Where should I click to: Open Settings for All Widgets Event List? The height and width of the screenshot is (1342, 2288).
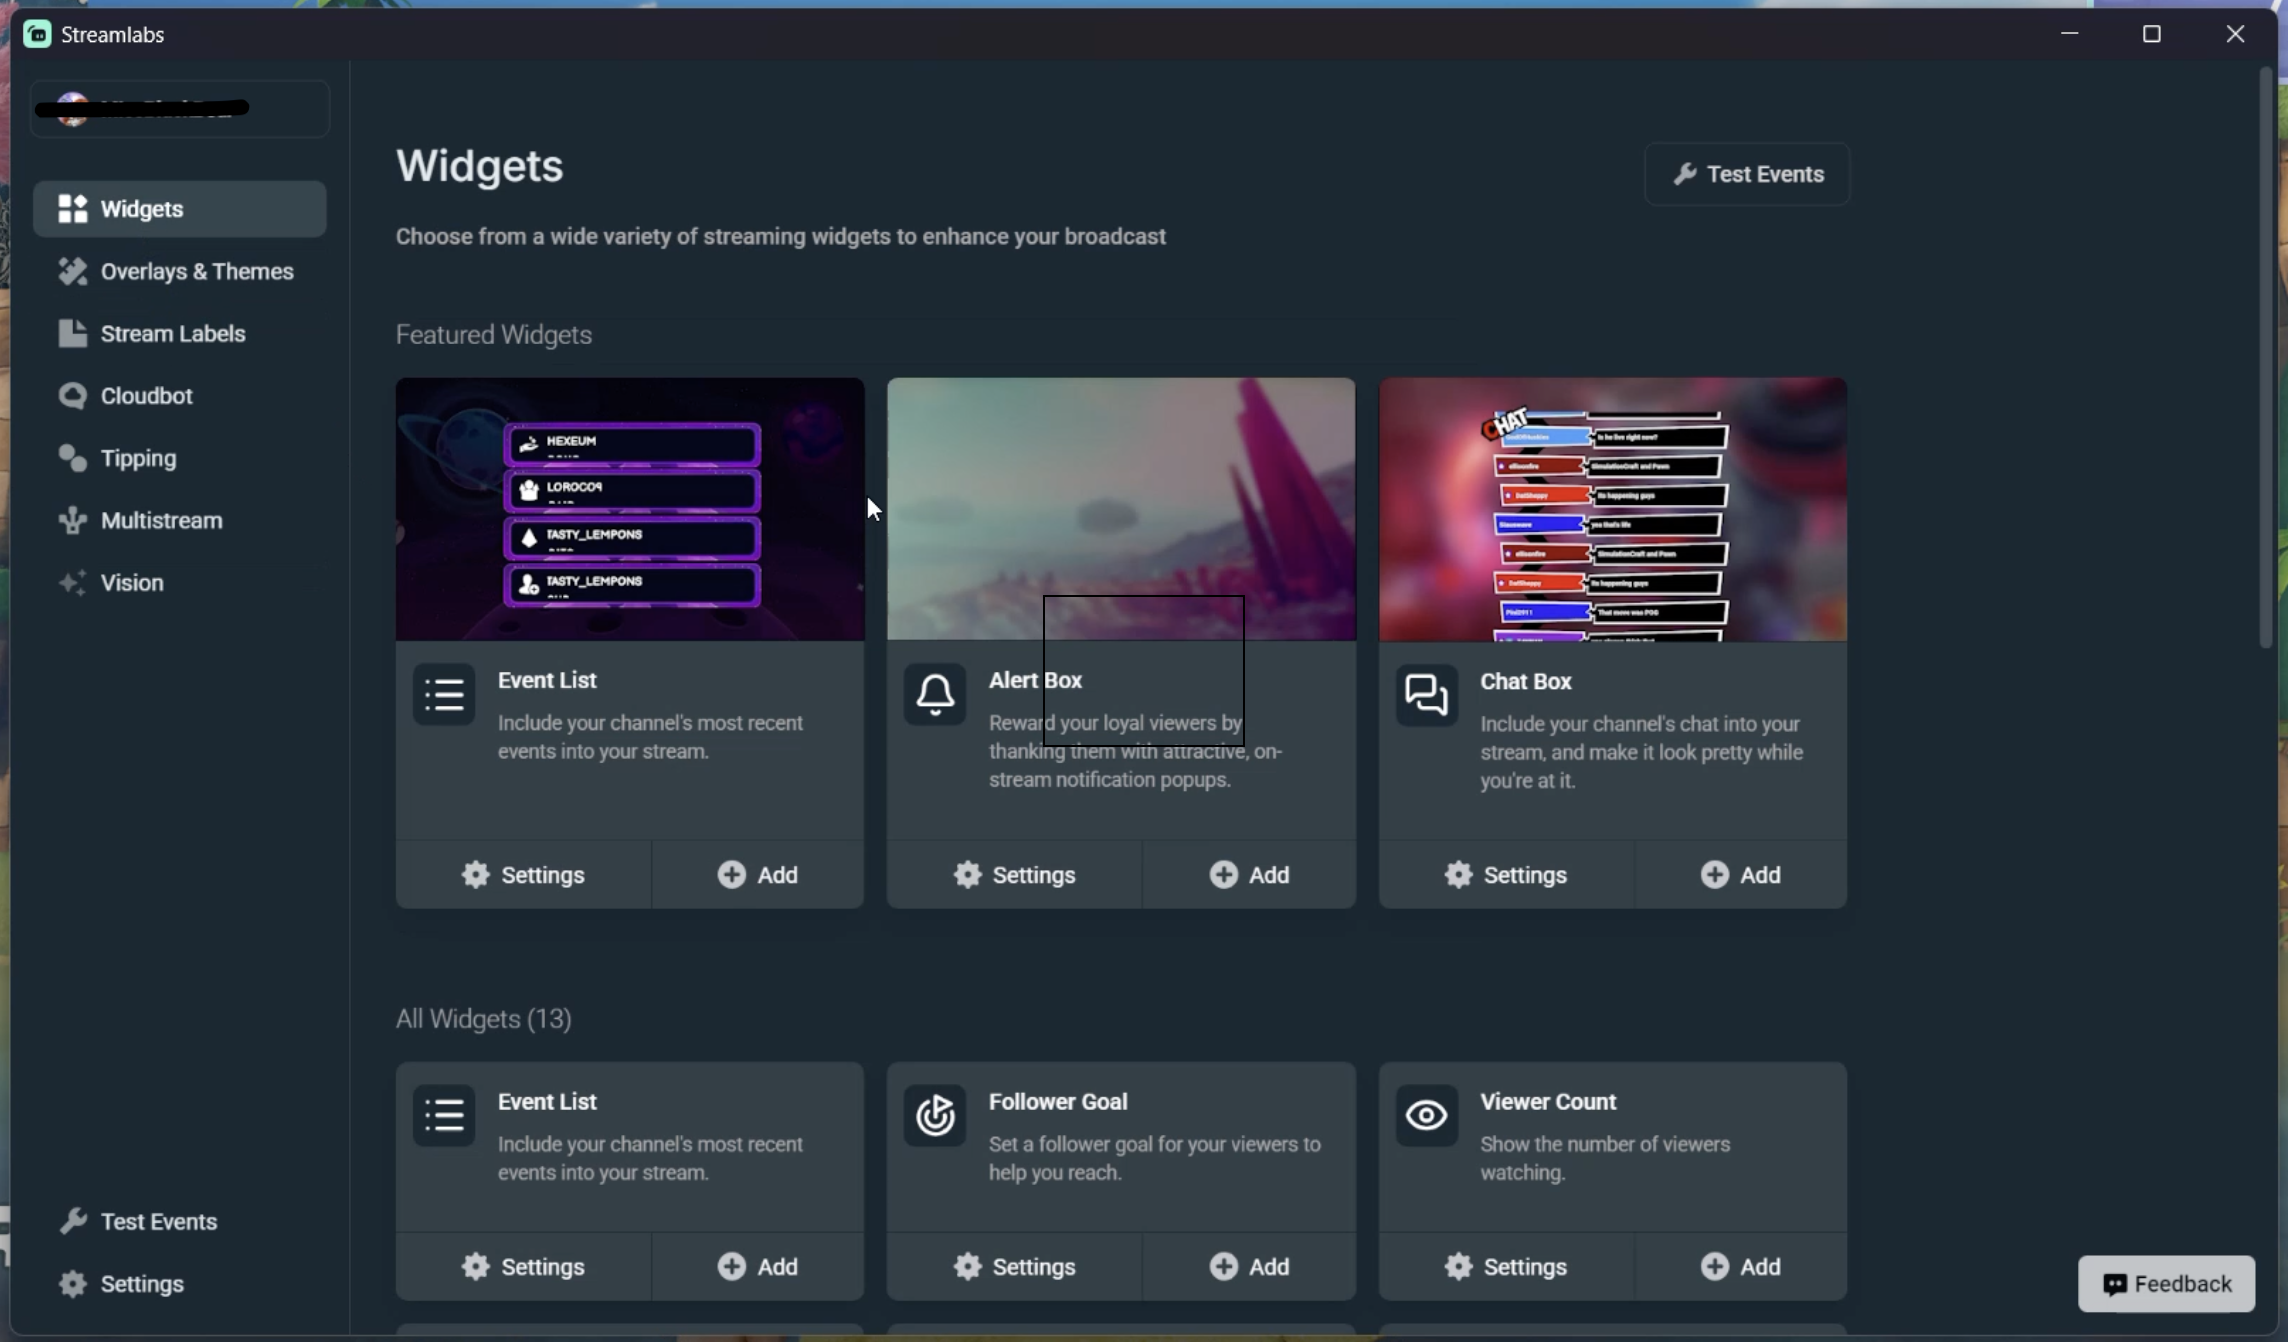click(x=523, y=1266)
